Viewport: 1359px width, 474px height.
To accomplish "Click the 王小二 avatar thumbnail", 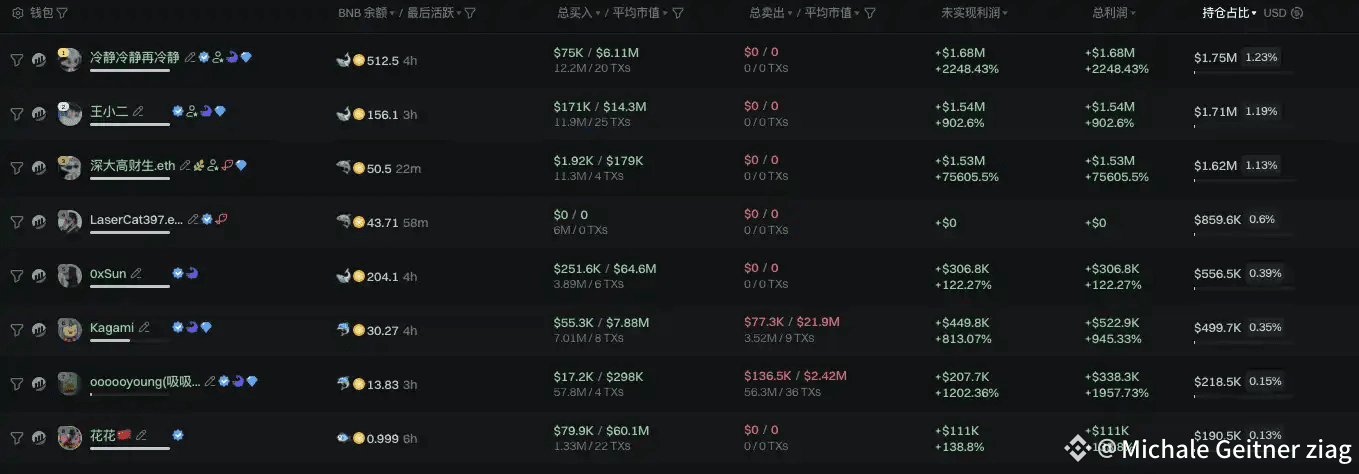I will (70, 114).
